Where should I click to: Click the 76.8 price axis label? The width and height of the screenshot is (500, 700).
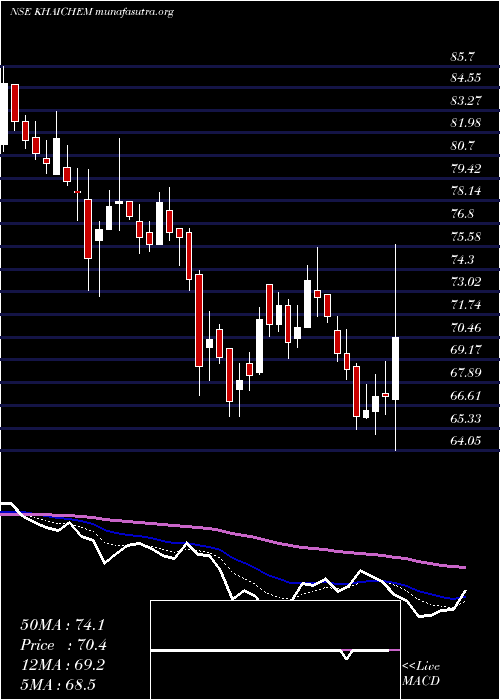coord(462,214)
